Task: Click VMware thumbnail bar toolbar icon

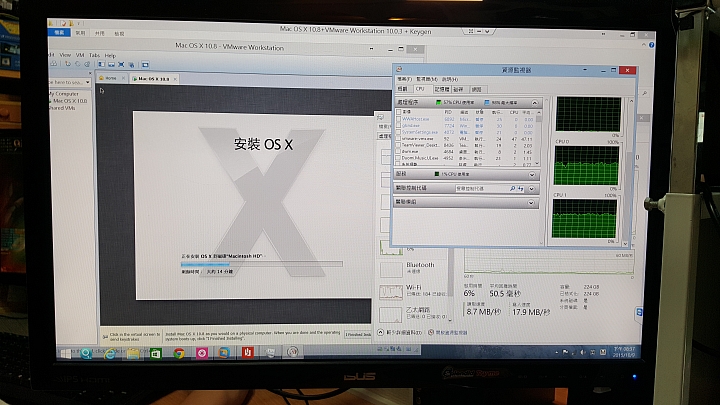Action: click(112, 64)
